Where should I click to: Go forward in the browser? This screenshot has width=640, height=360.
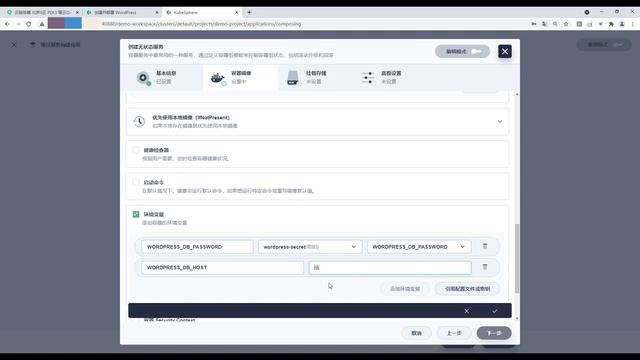tap(18, 24)
